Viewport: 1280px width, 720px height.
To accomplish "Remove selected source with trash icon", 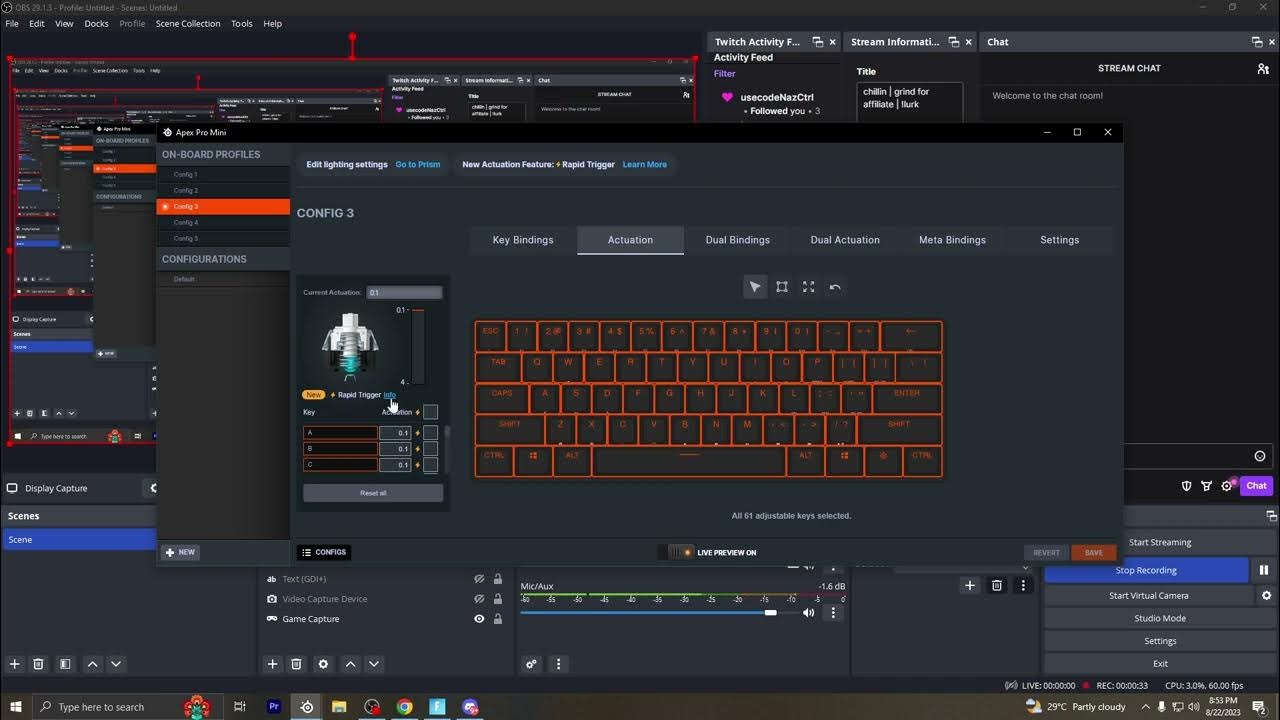I will [296, 664].
